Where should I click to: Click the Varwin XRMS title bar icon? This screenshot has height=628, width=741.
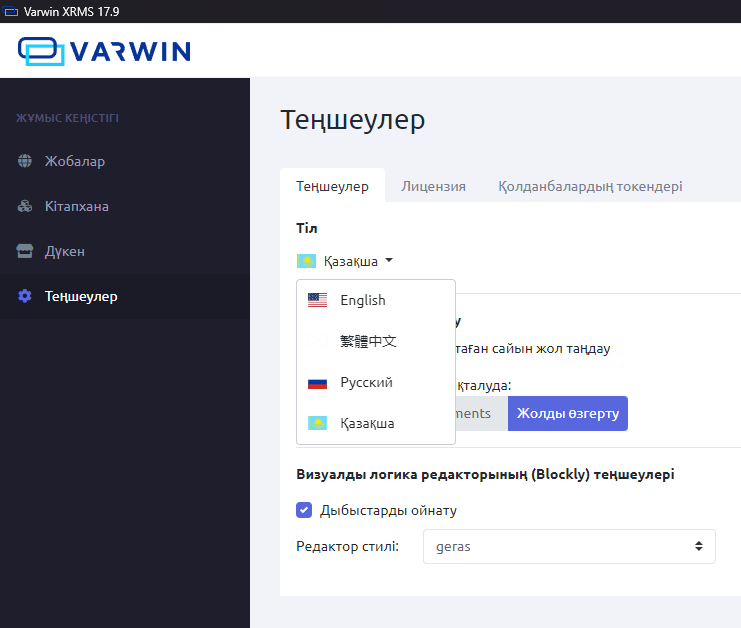click(x=10, y=11)
